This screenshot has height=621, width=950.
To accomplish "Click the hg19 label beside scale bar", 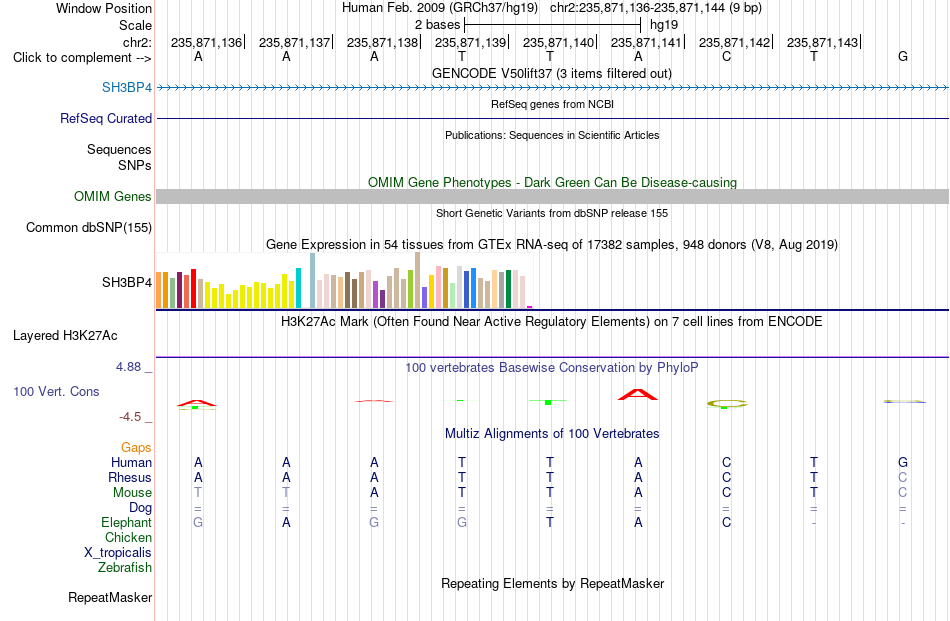I will click(x=663, y=25).
